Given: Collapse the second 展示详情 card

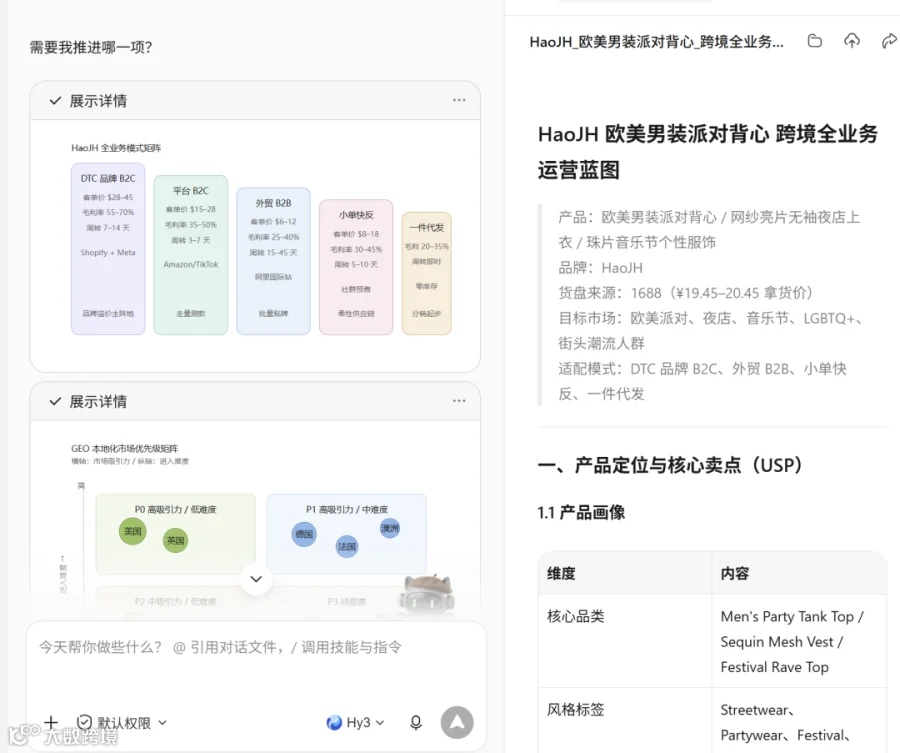Looking at the screenshot, I should 55,402.
